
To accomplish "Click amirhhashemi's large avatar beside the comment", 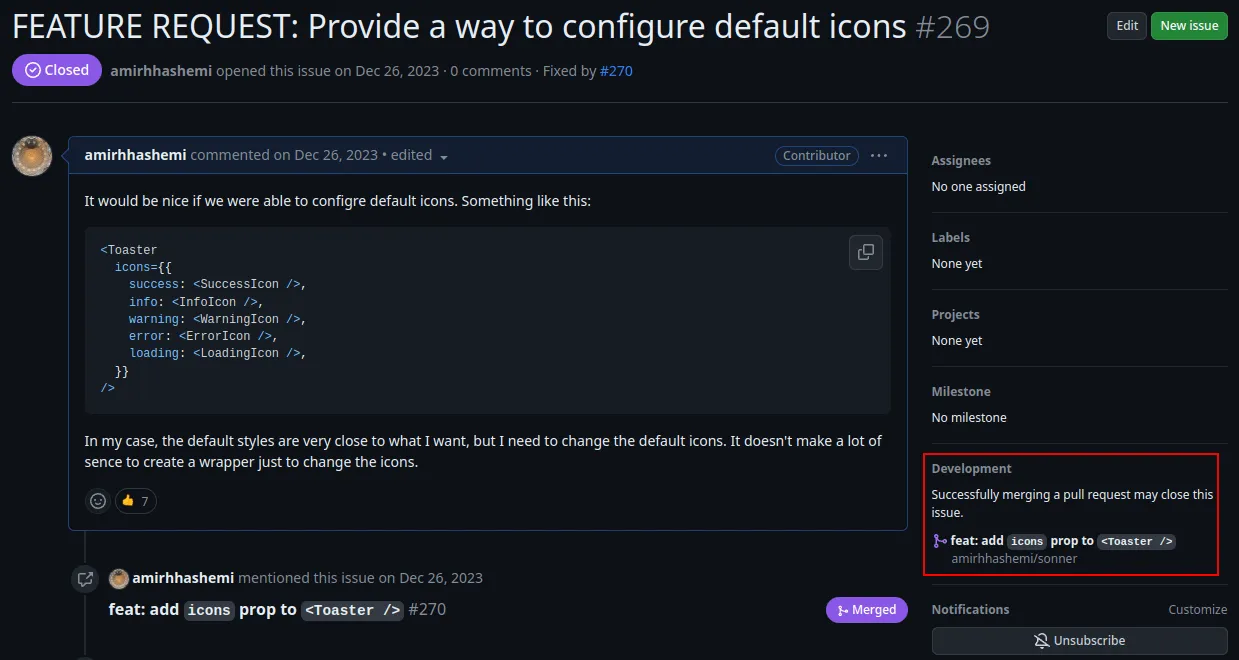I will pyautogui.click(x=32, y=156).
